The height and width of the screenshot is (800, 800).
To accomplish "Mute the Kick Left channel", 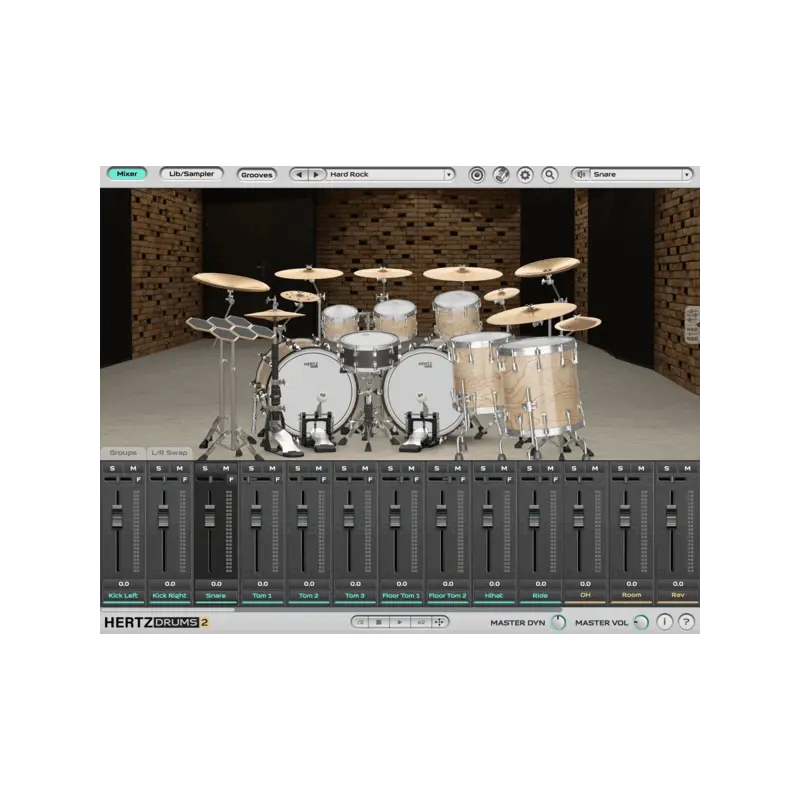I will point(133,468).
